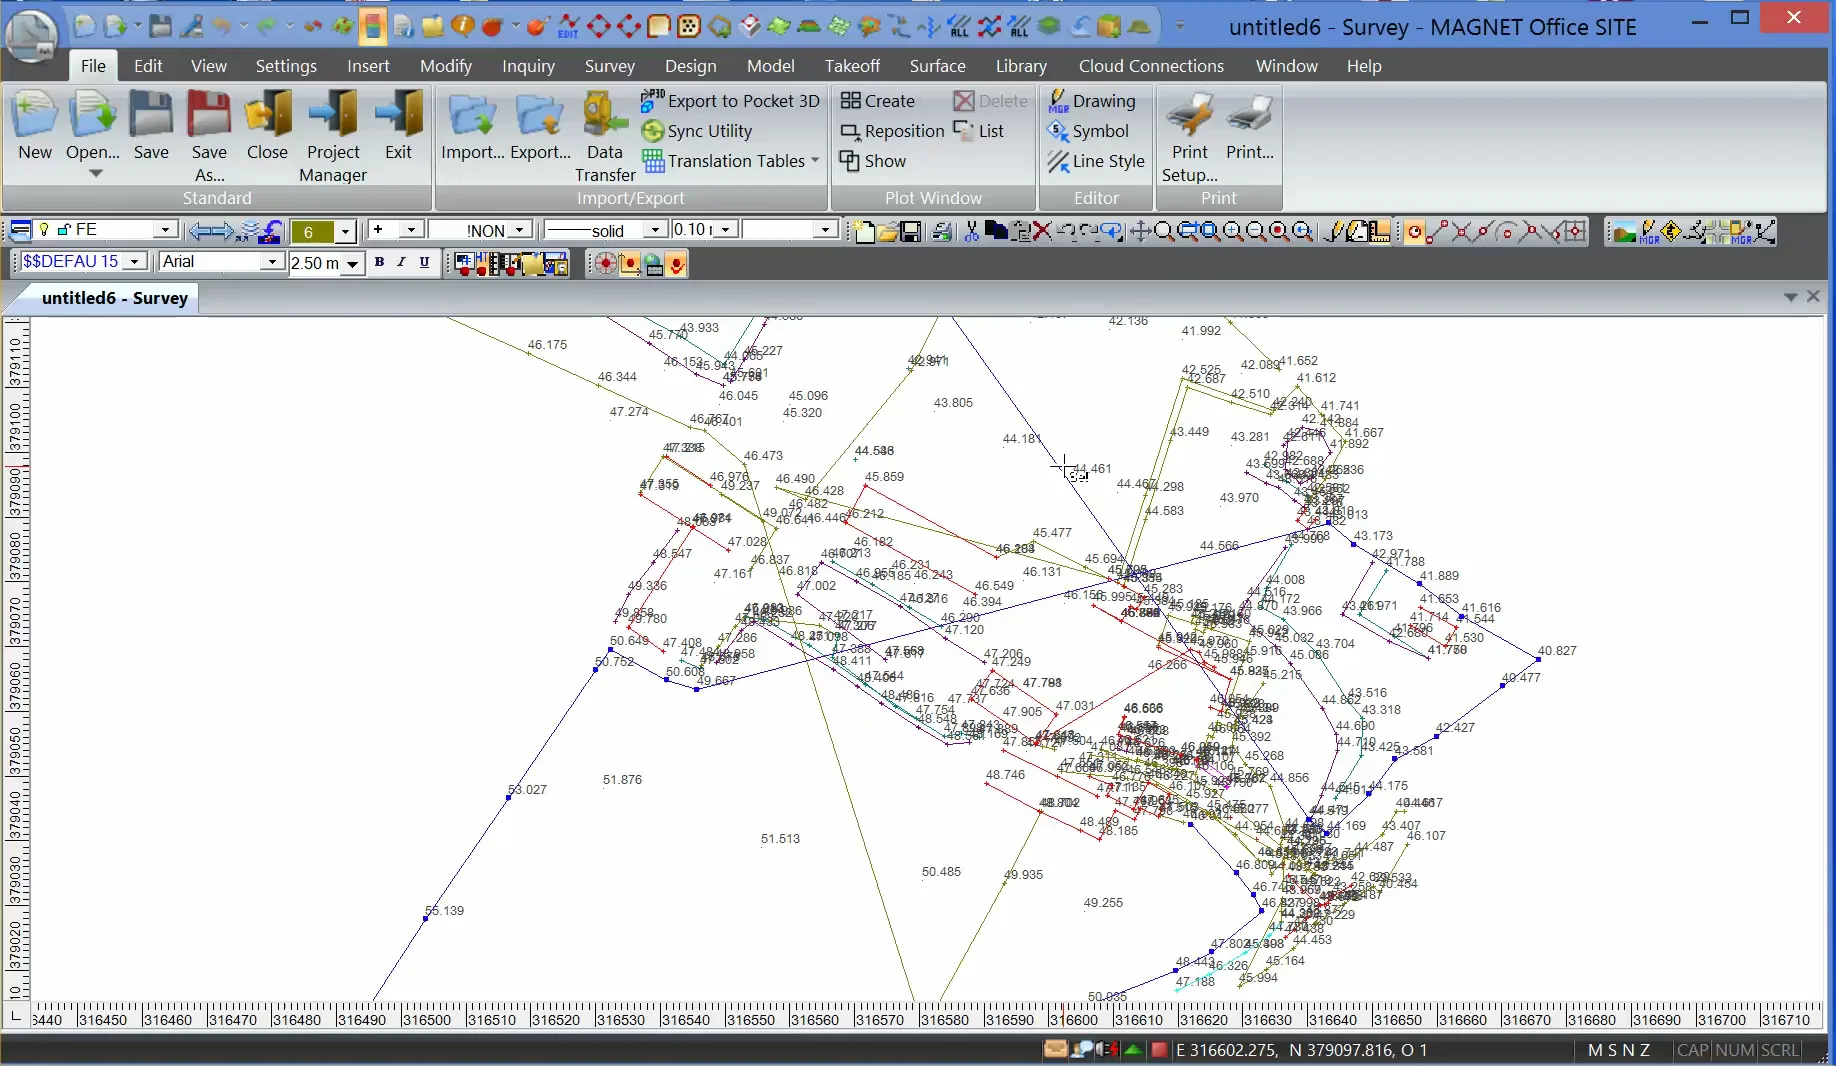Open the solid linetype dropdown
1836x1066 pixels.
coord(655,230)
